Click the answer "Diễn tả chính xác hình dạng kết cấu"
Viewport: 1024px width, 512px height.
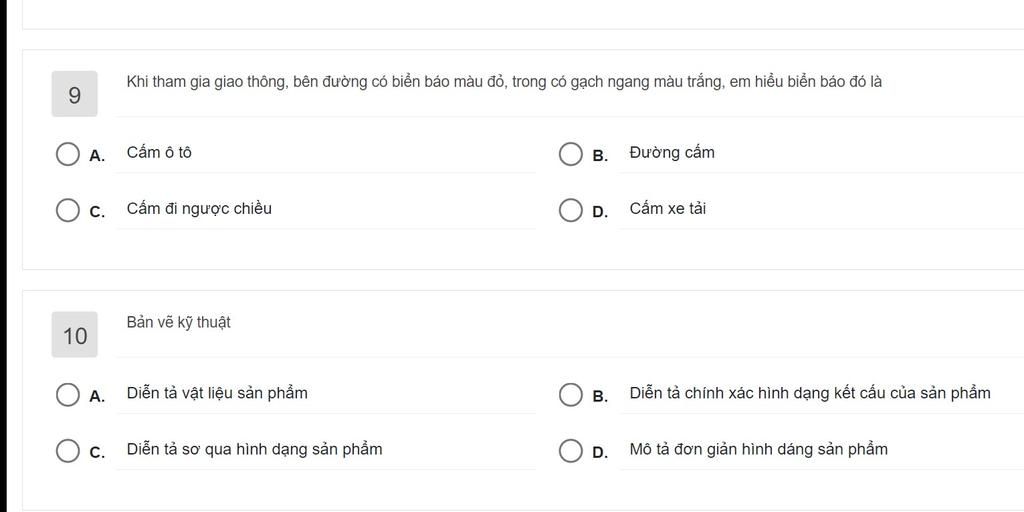point(810,393)
